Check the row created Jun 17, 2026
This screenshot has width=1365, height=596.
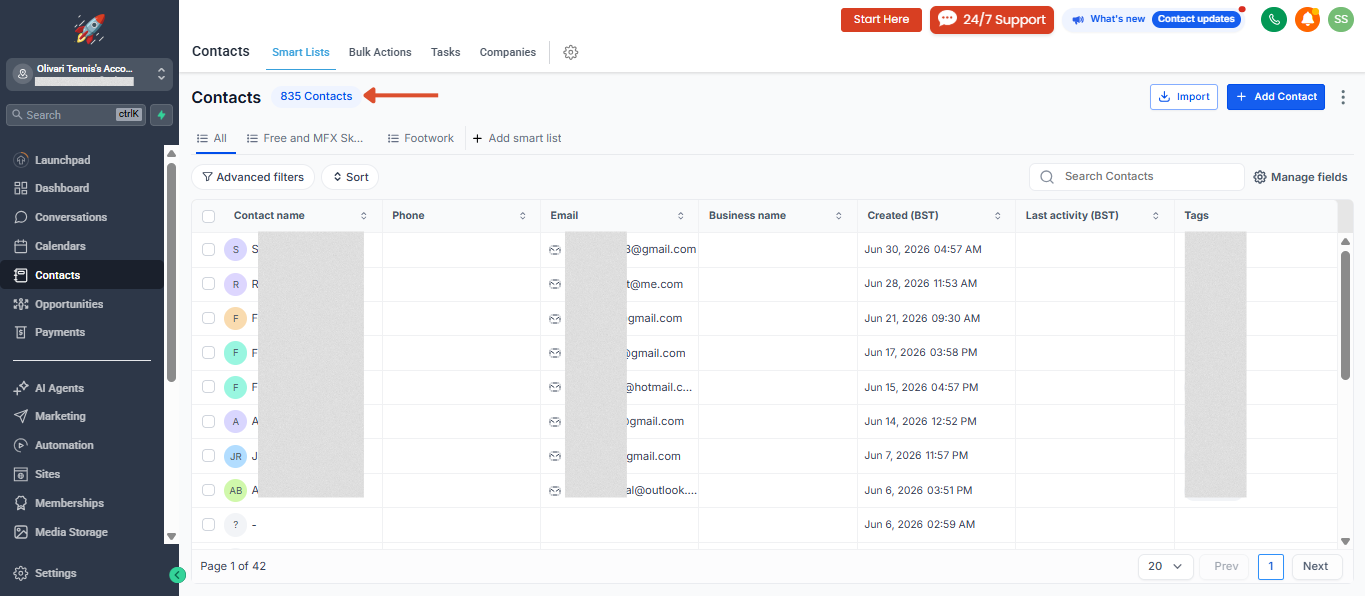pyautogui.click(x=208, y=352)
